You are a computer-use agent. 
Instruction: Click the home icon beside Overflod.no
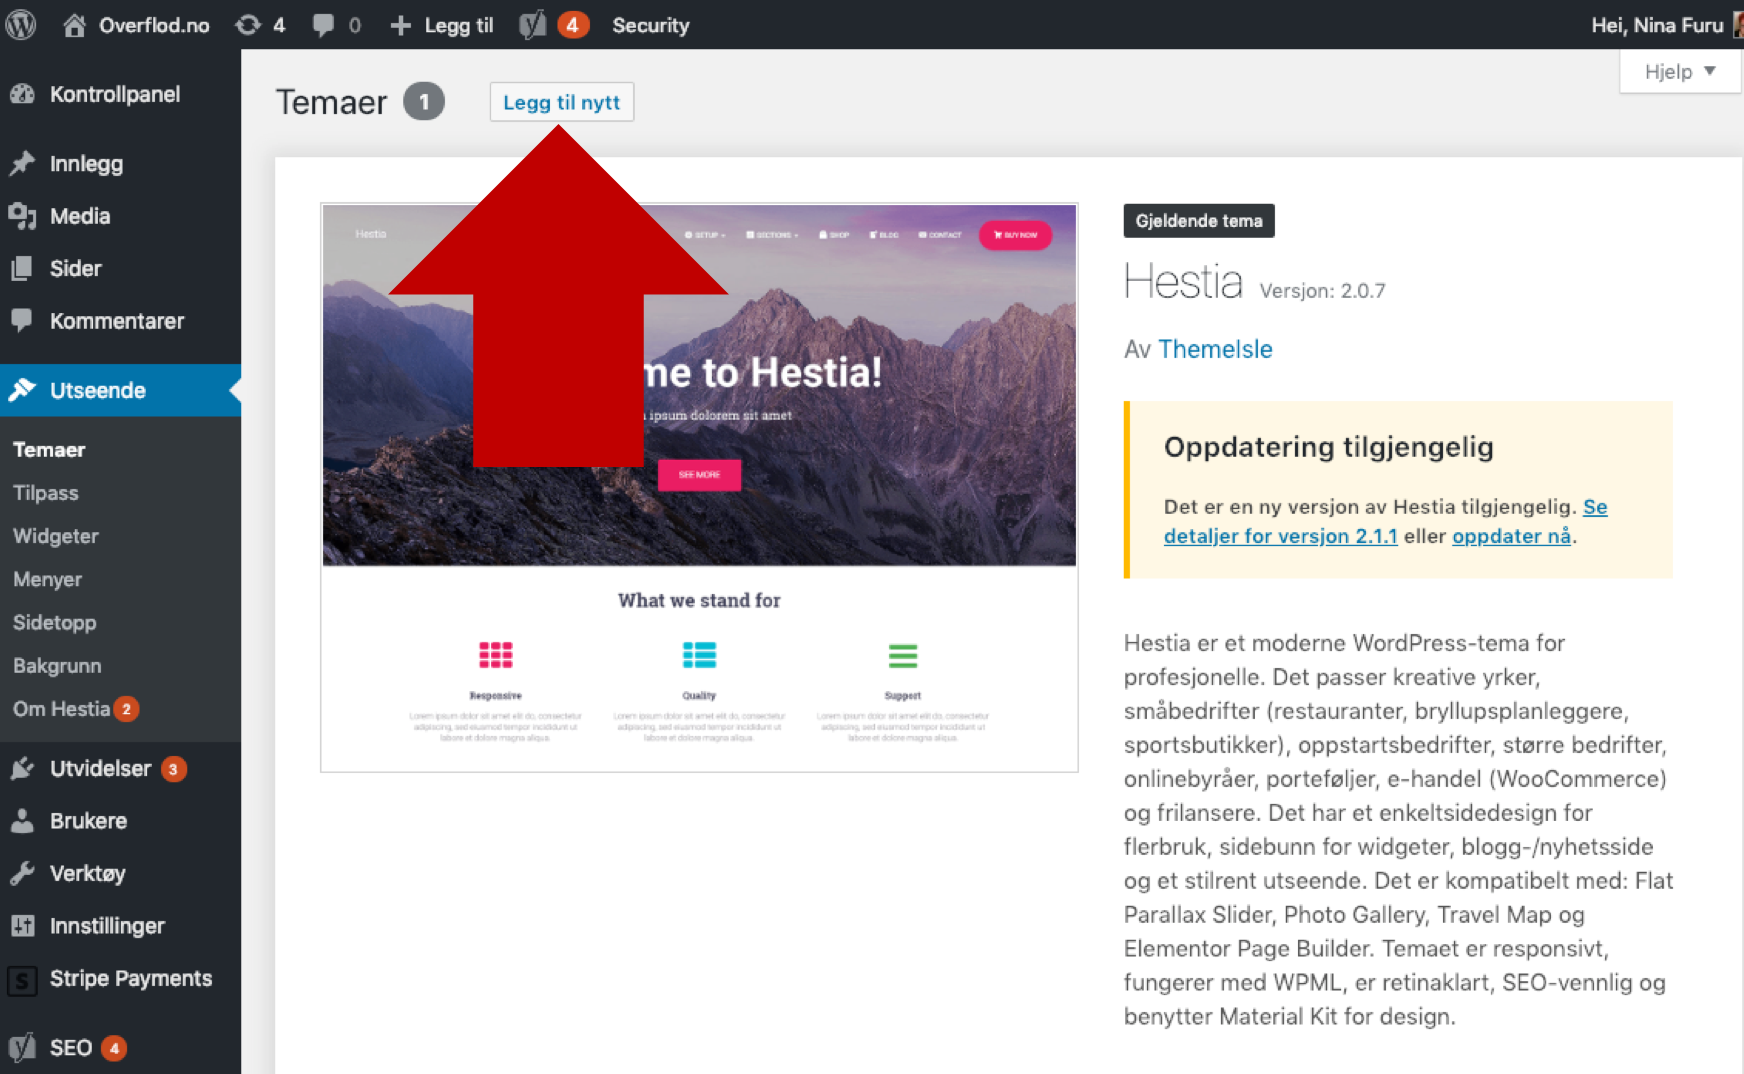pyautogui.click(x=74, y=25)
